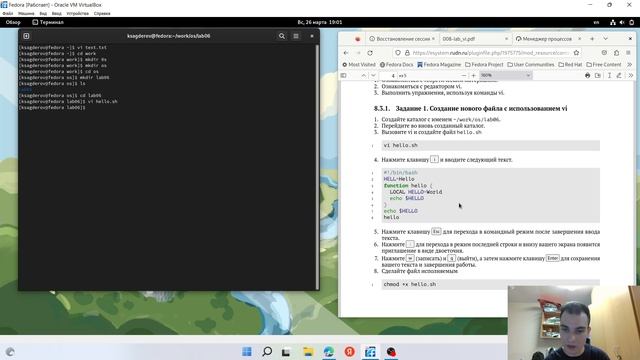The image size is (640, 360).
Task: Go to previous PDF page arrow
Action: (x=364, y=76)
